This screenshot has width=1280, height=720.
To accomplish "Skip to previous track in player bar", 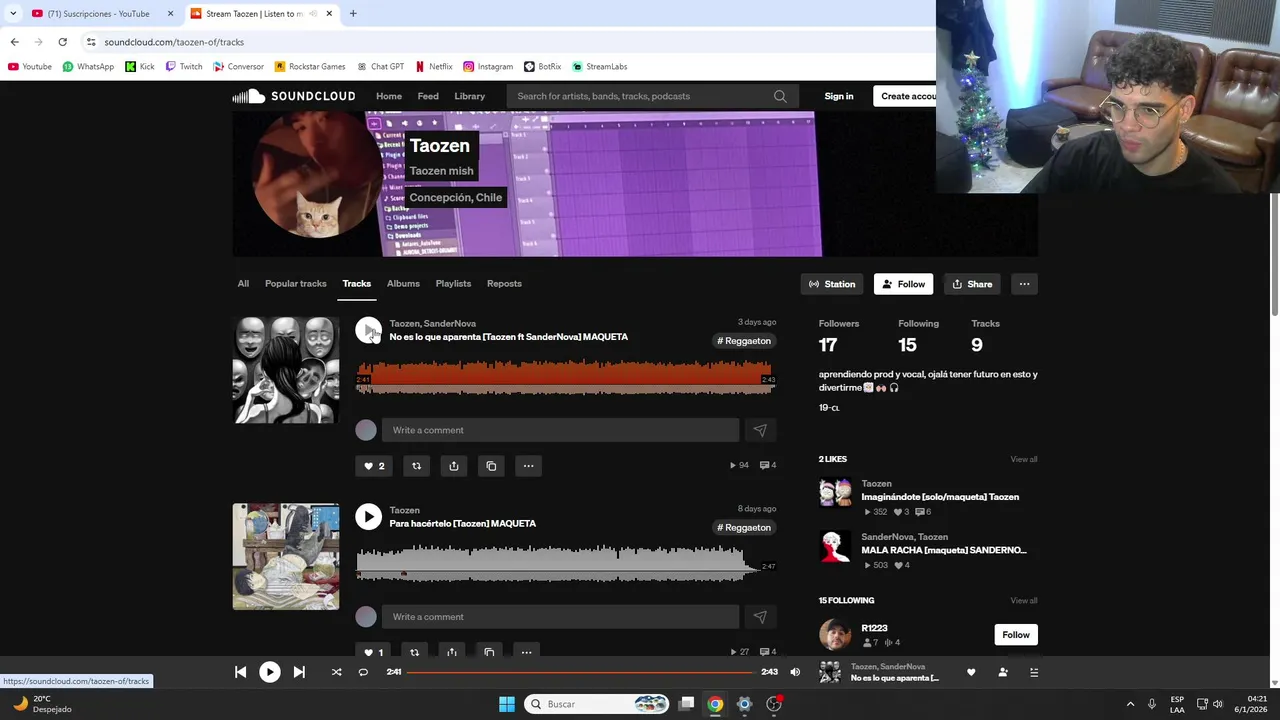I will point(240,672).
